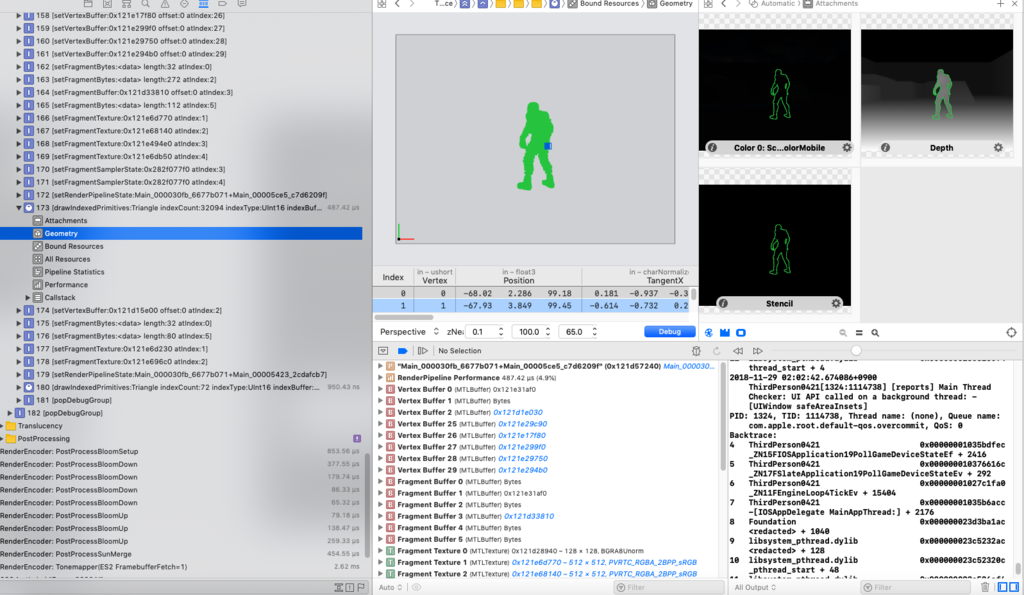Open settings gear for Depth attachment
This screenshot has width=1024, height=595.
[998, 148]
